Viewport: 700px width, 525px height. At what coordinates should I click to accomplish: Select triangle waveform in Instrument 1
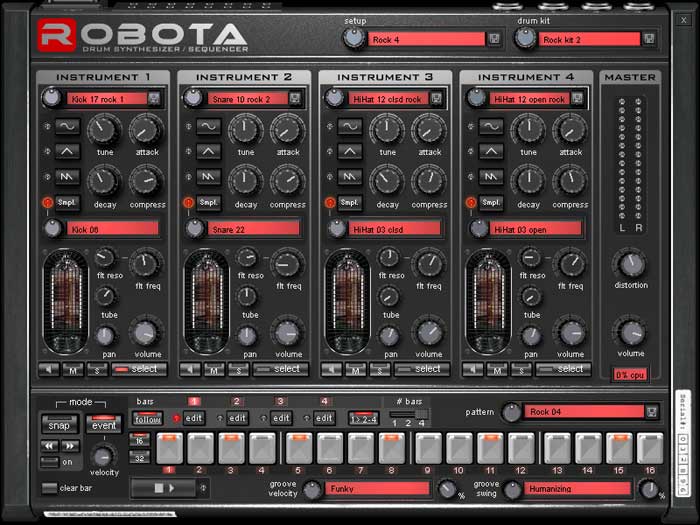click(x=67, y=151)
